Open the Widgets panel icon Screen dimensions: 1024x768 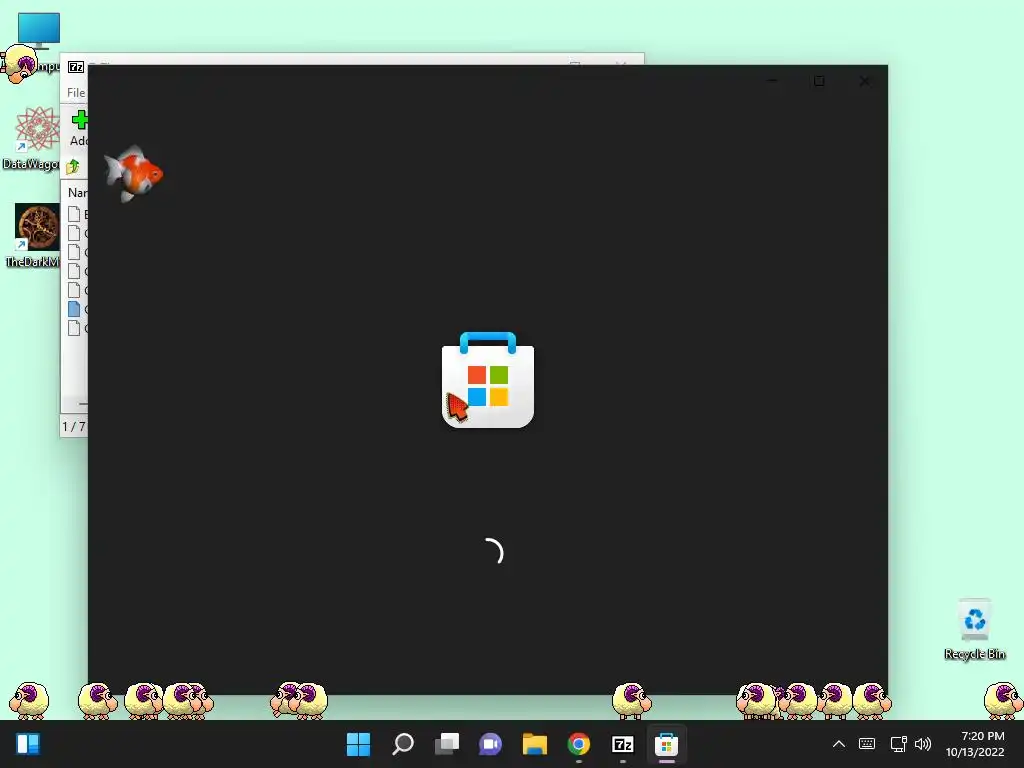point(28,744)
